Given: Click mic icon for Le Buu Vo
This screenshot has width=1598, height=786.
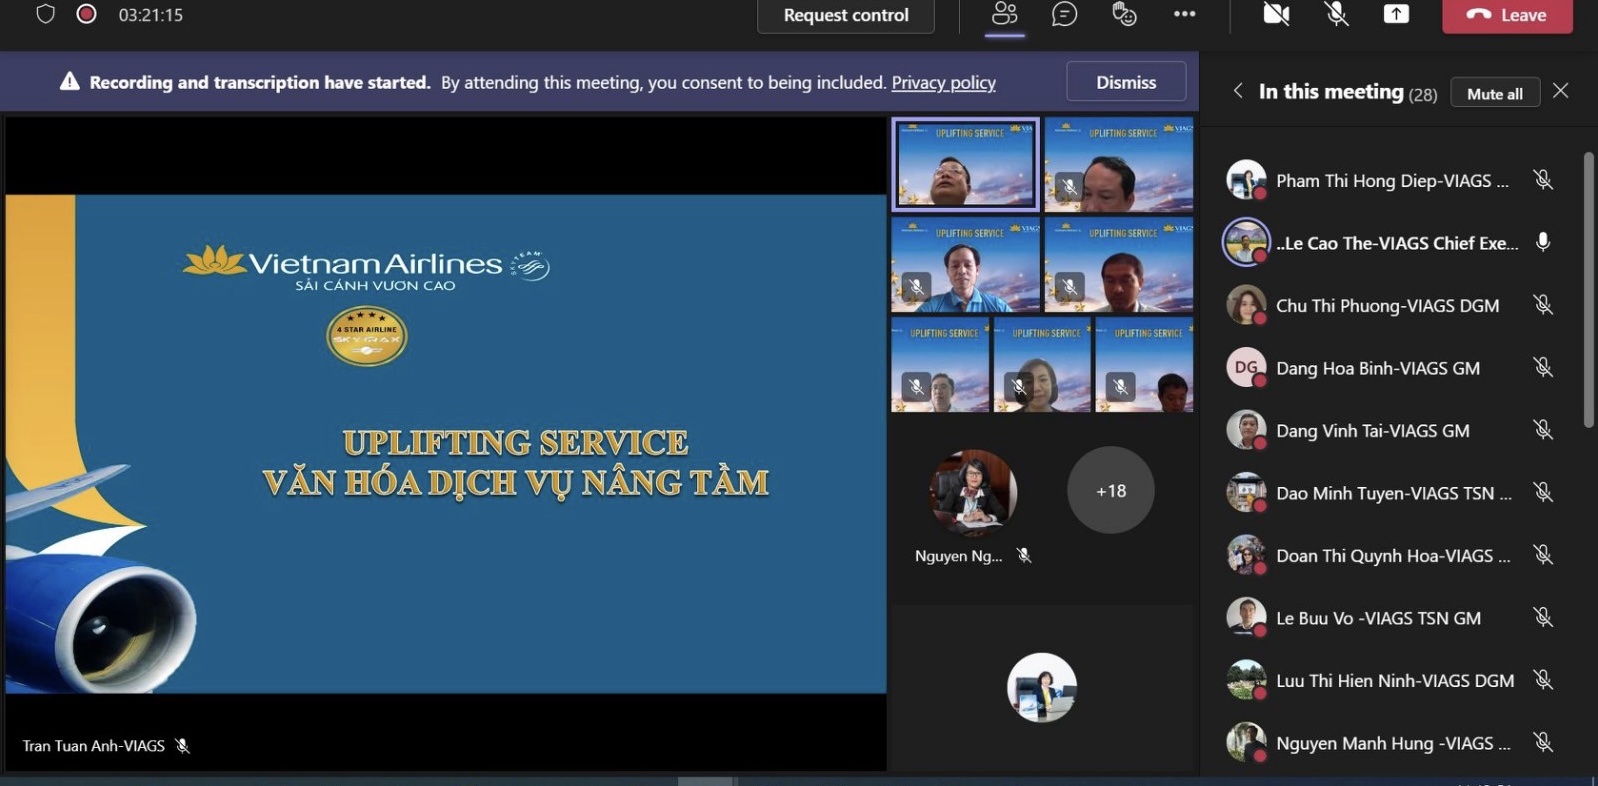Looking at the screenshot, I should (x=1543, y=618).
